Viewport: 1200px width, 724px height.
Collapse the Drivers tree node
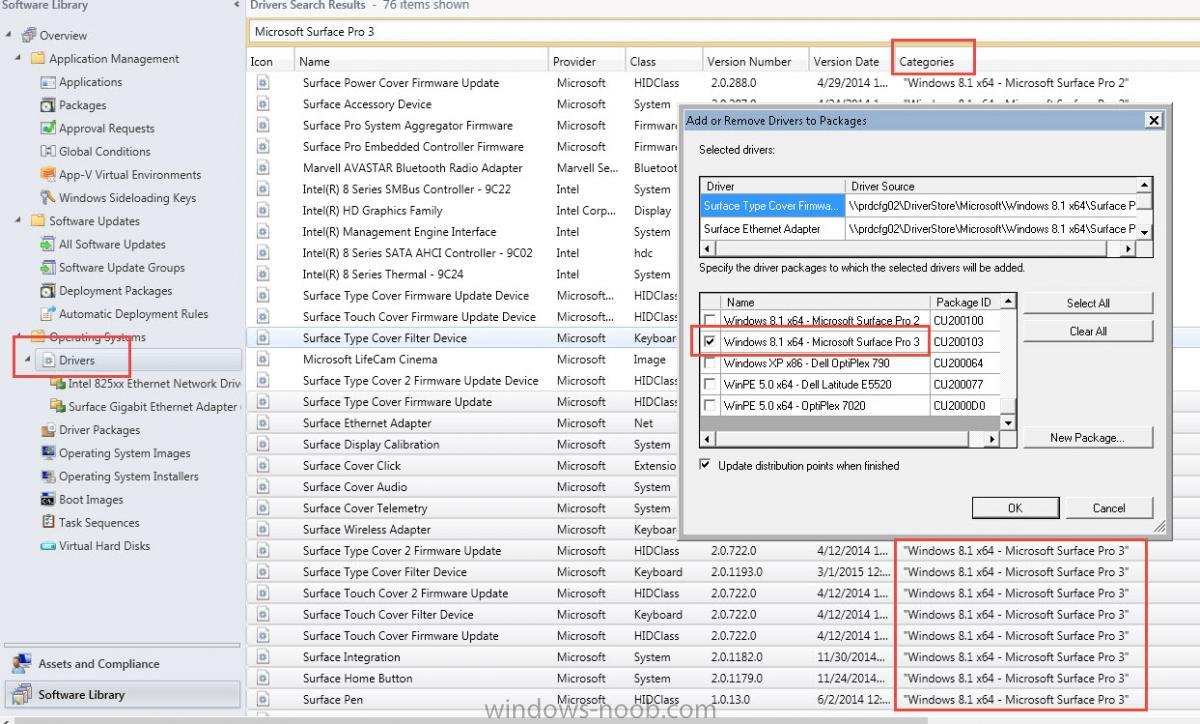pyautogui.click(x=28, y=360)
